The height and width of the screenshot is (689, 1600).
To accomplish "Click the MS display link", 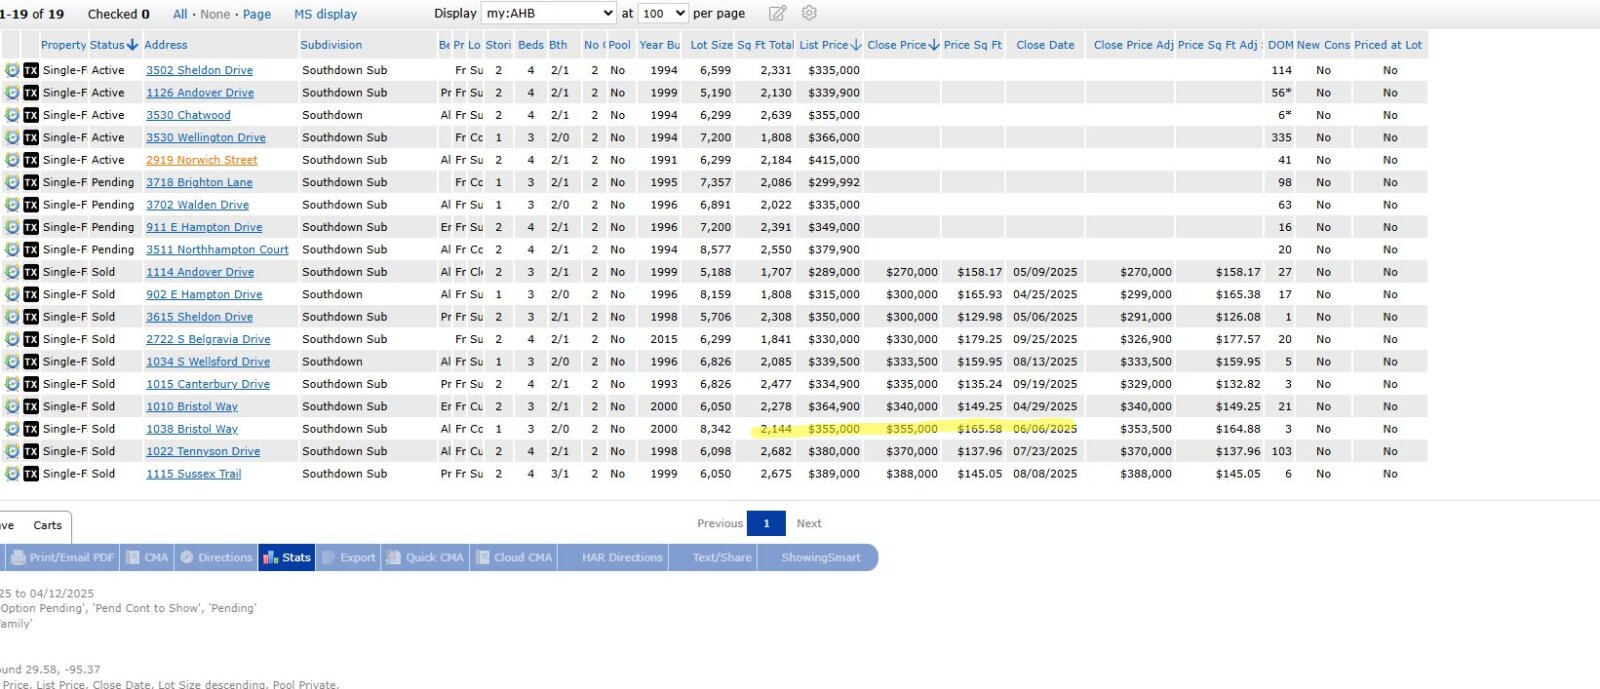I will coord(325,14).
